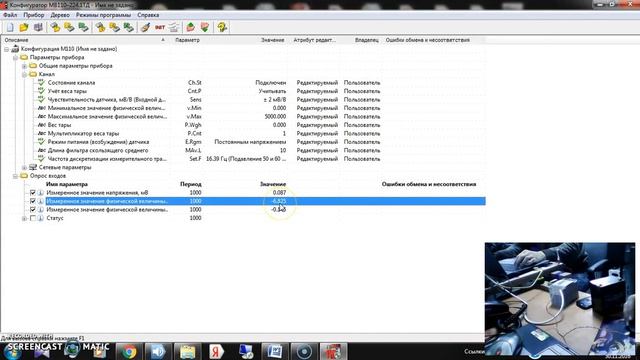Click the ± 2 мВ/В sensitivity value

click(275, 100)
